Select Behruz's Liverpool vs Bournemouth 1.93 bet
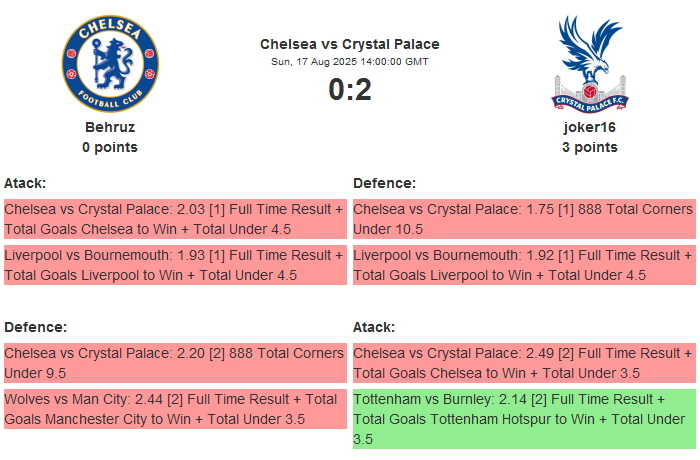Image resolution: width=700 pixels, height=460 pixels. [175, 265]
